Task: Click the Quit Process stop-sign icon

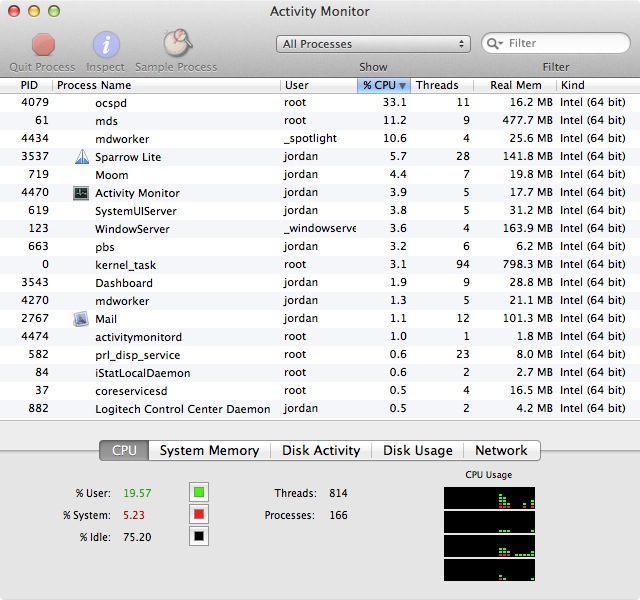Action: pos(43,44)
